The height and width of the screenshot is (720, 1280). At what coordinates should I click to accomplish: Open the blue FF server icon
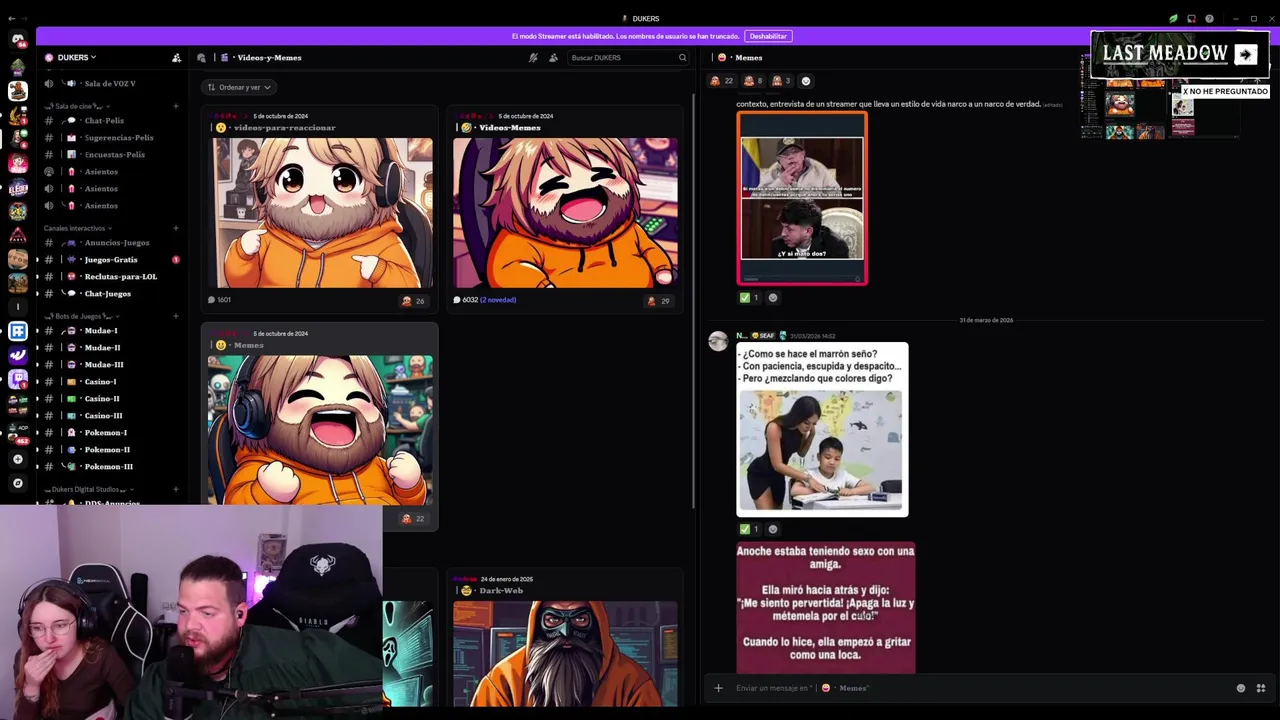tap(17, 331)
